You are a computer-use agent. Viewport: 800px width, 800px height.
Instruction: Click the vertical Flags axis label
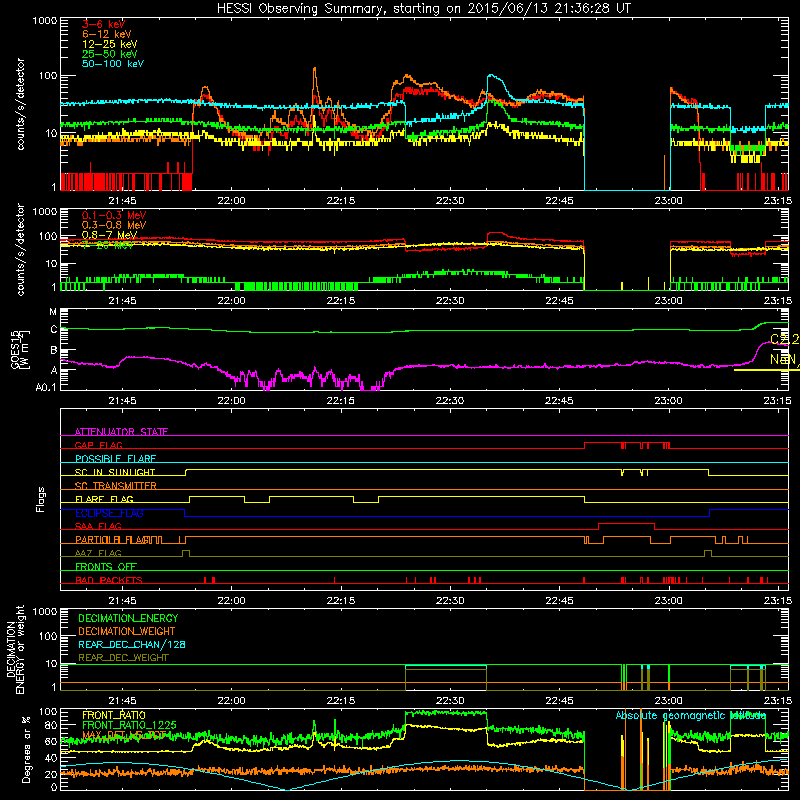[x=41, y=499]
